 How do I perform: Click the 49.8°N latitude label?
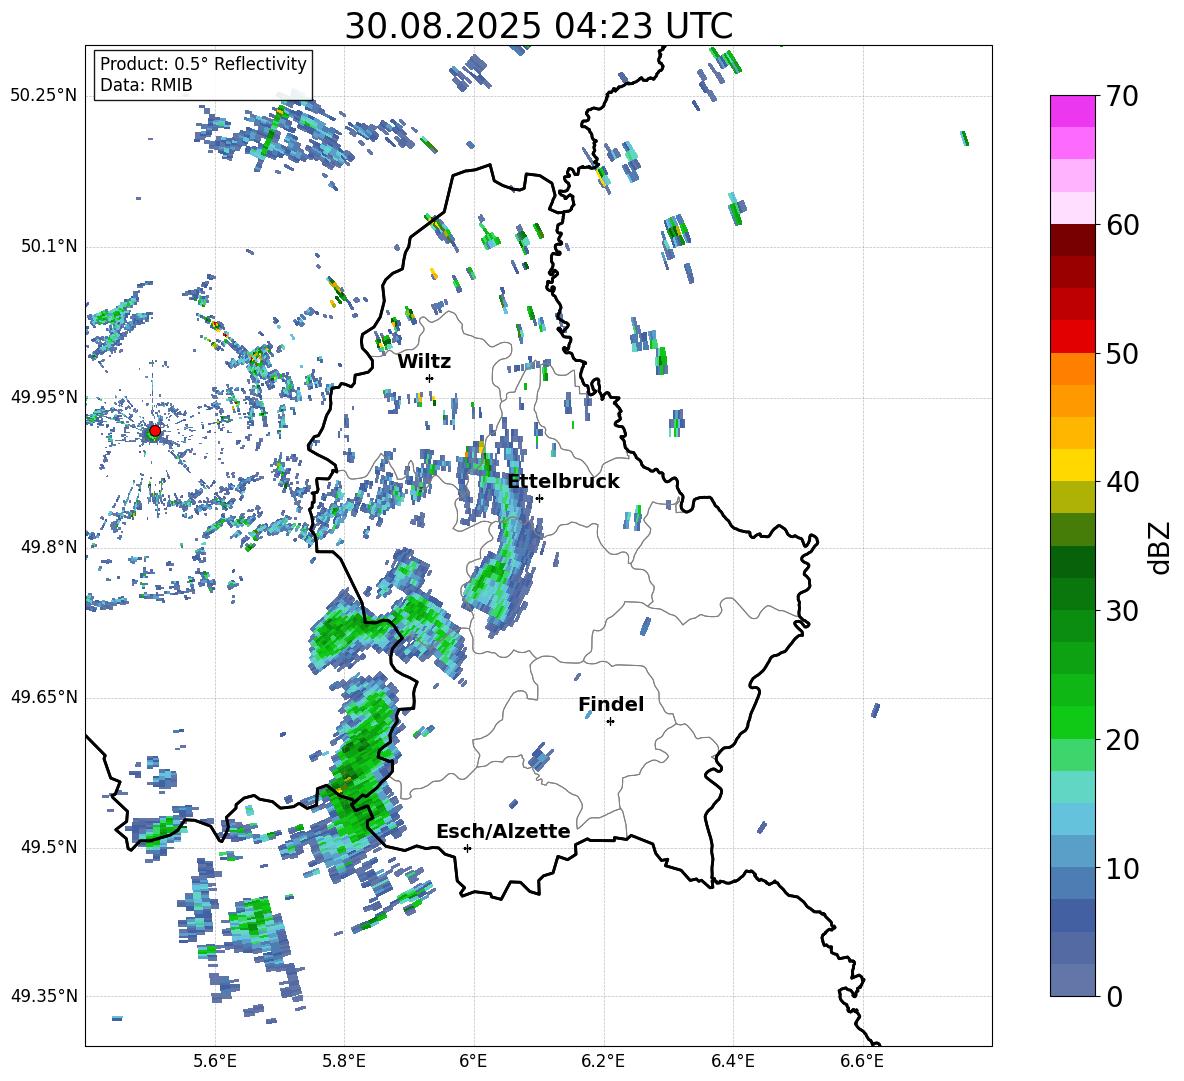[48, 547]
